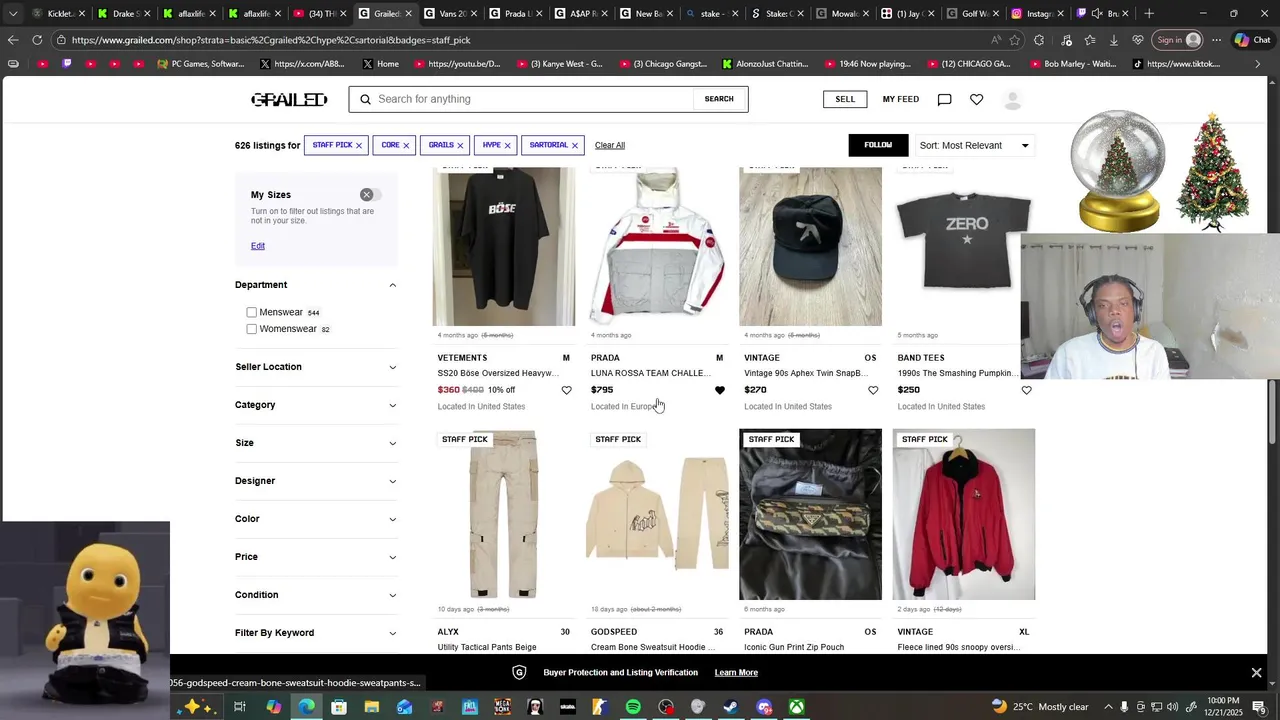Open the red Vintage Snoopy fleece thumbnail
The width and height of the screenshot is (1280, 720).
coord(964,515)
